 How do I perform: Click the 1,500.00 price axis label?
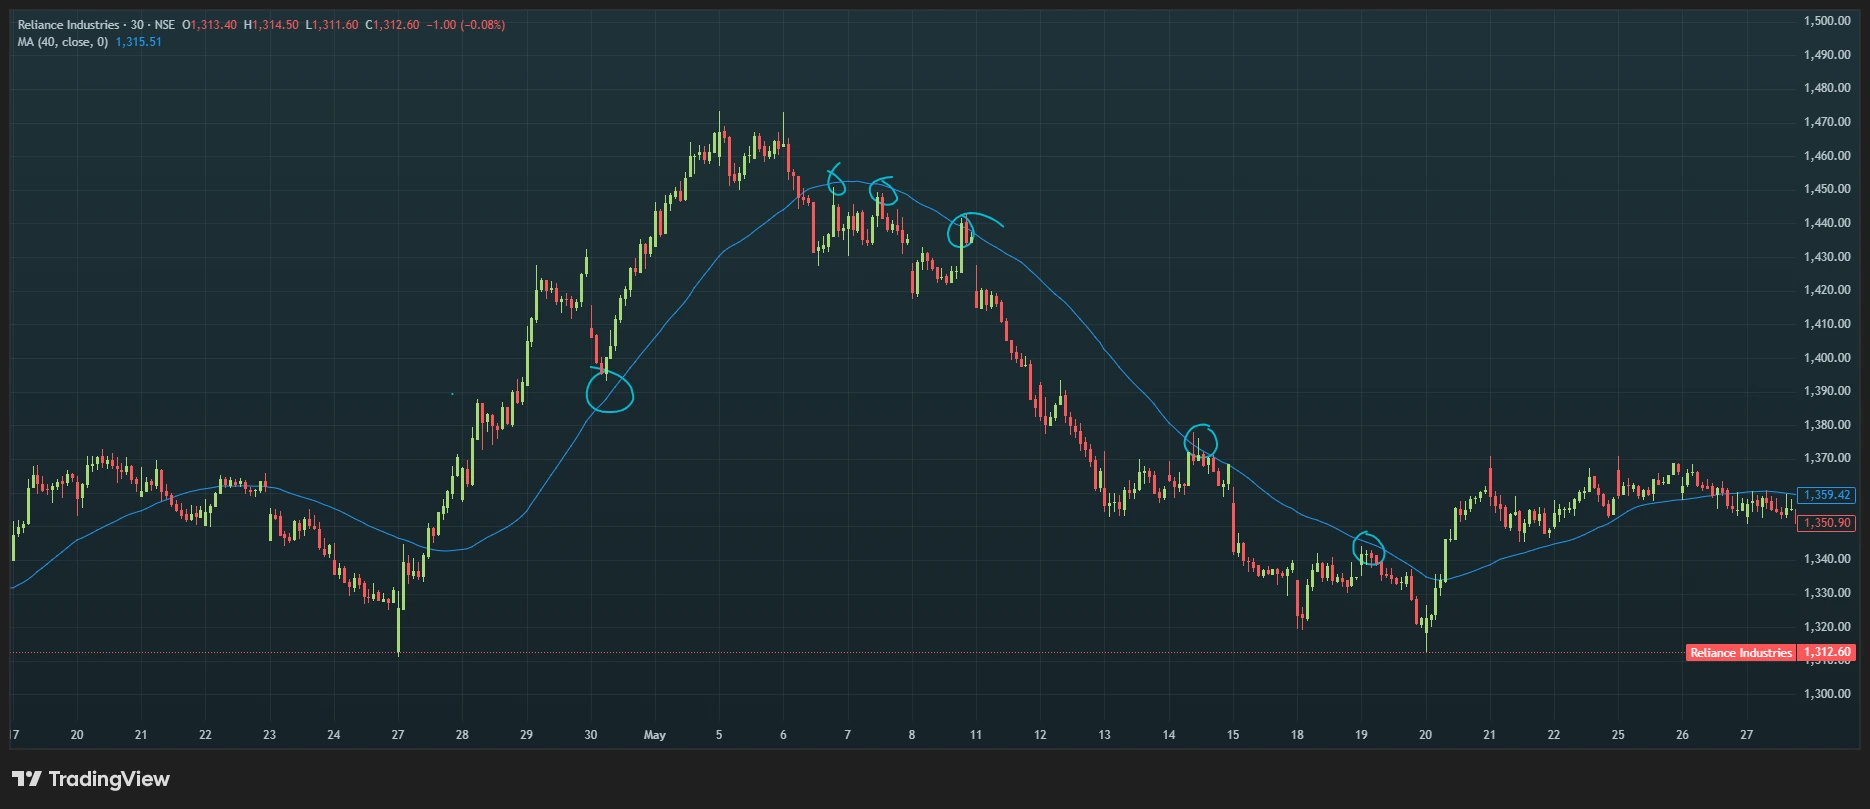1827,21
